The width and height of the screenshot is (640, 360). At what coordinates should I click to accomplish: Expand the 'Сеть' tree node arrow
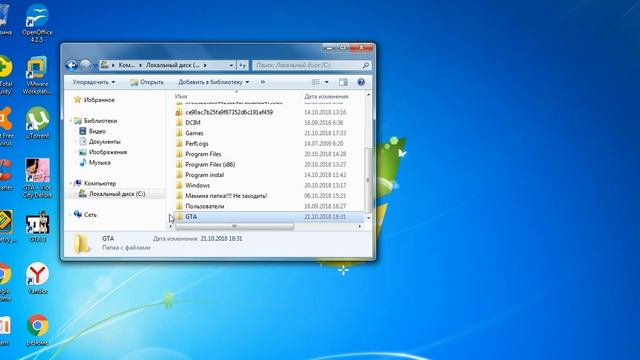(x=70, y=214)
